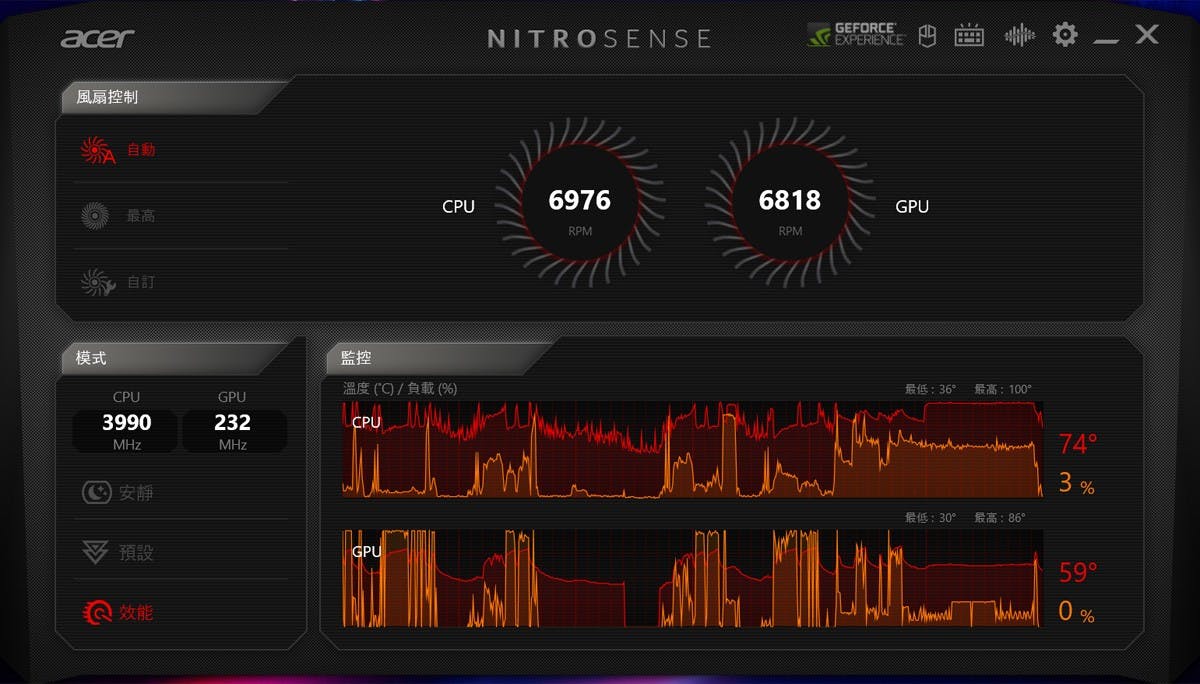Viewport: 1200px width, 684px height.
Task: Click the 模式 panel header
Action: tap(92, 358)
